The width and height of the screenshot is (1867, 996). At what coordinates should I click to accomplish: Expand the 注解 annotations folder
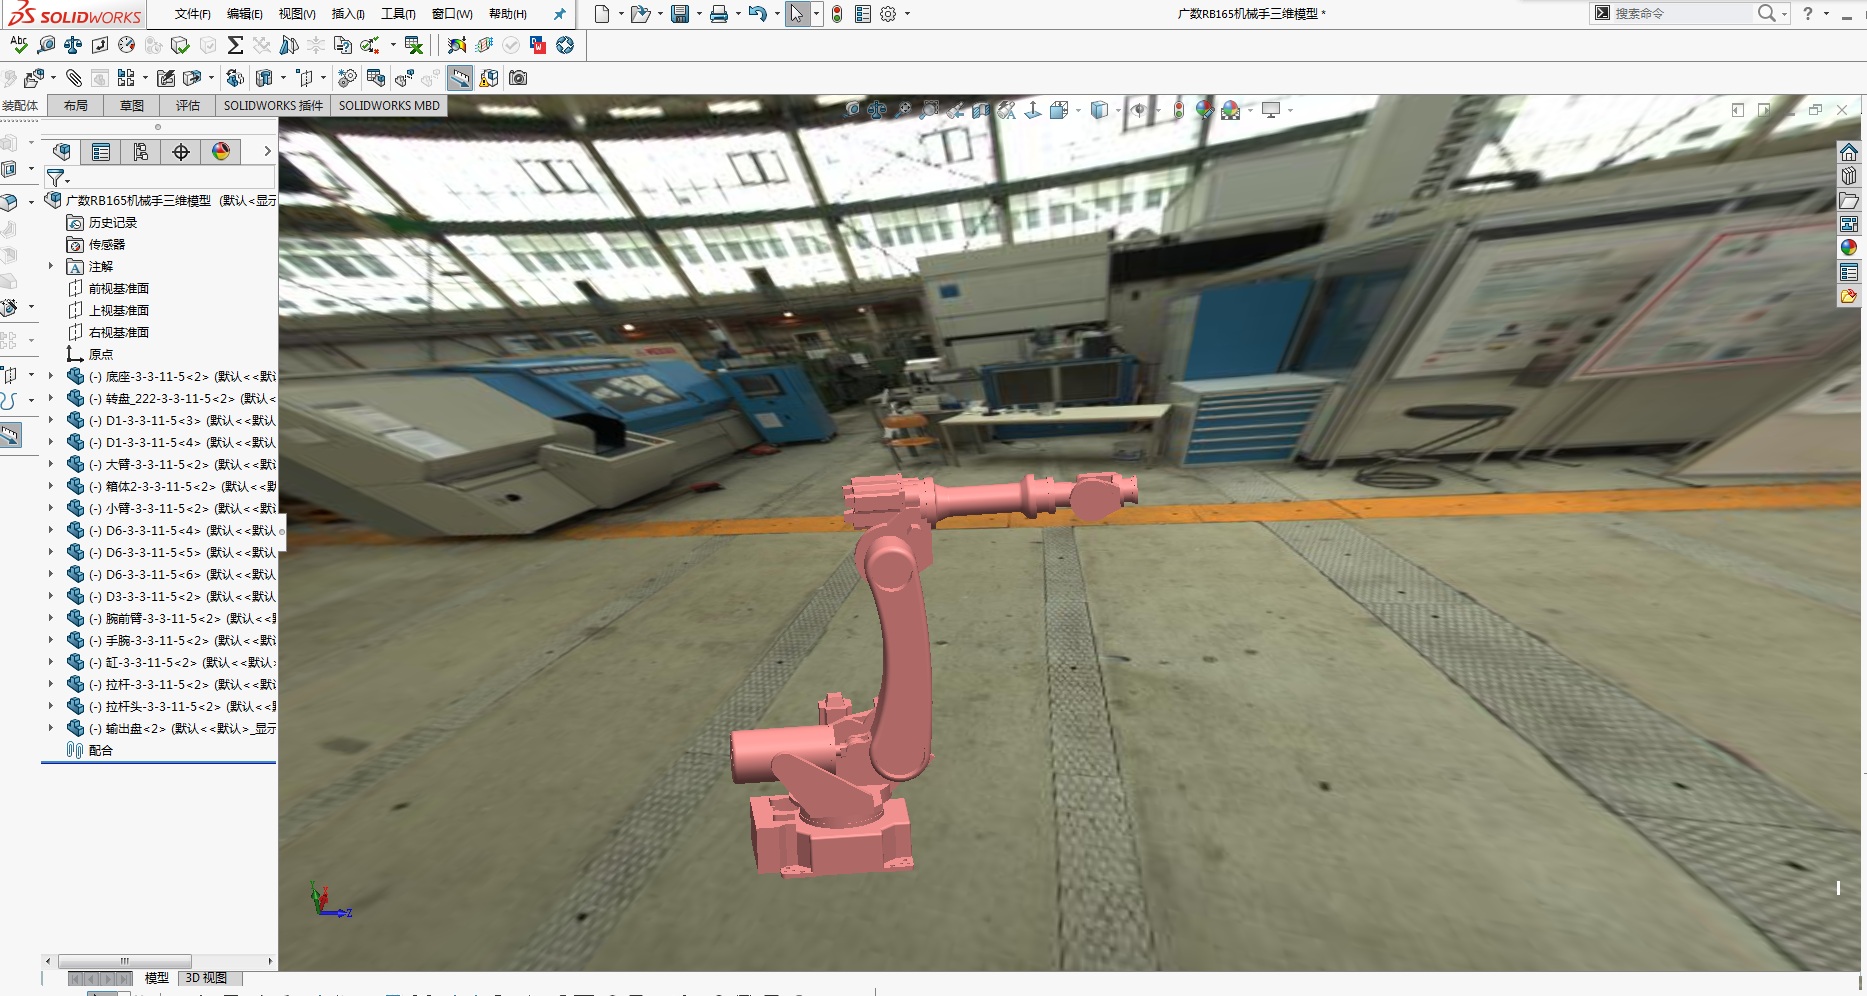(x=51, y=266)
